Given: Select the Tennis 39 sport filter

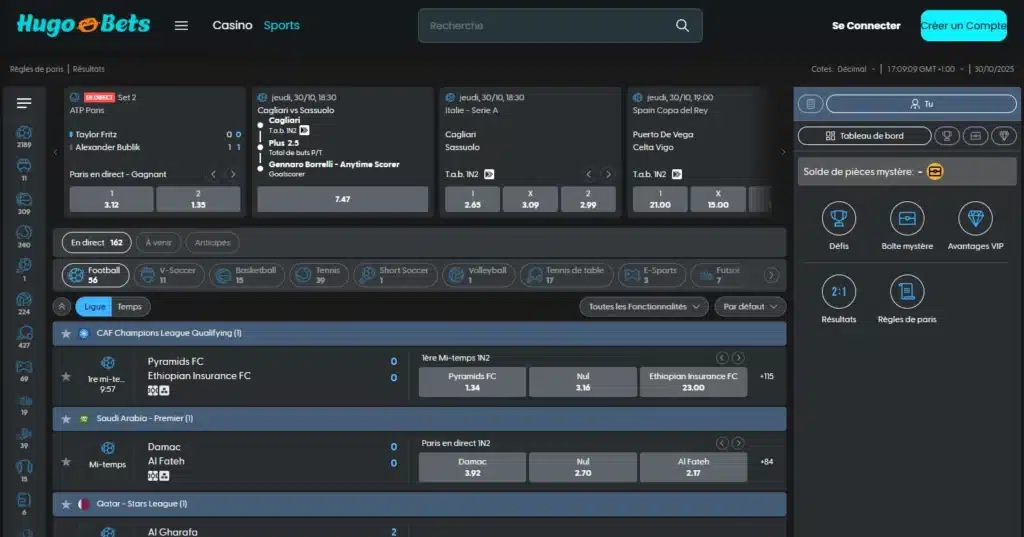Looking at the screenshot, I should 319,275.
